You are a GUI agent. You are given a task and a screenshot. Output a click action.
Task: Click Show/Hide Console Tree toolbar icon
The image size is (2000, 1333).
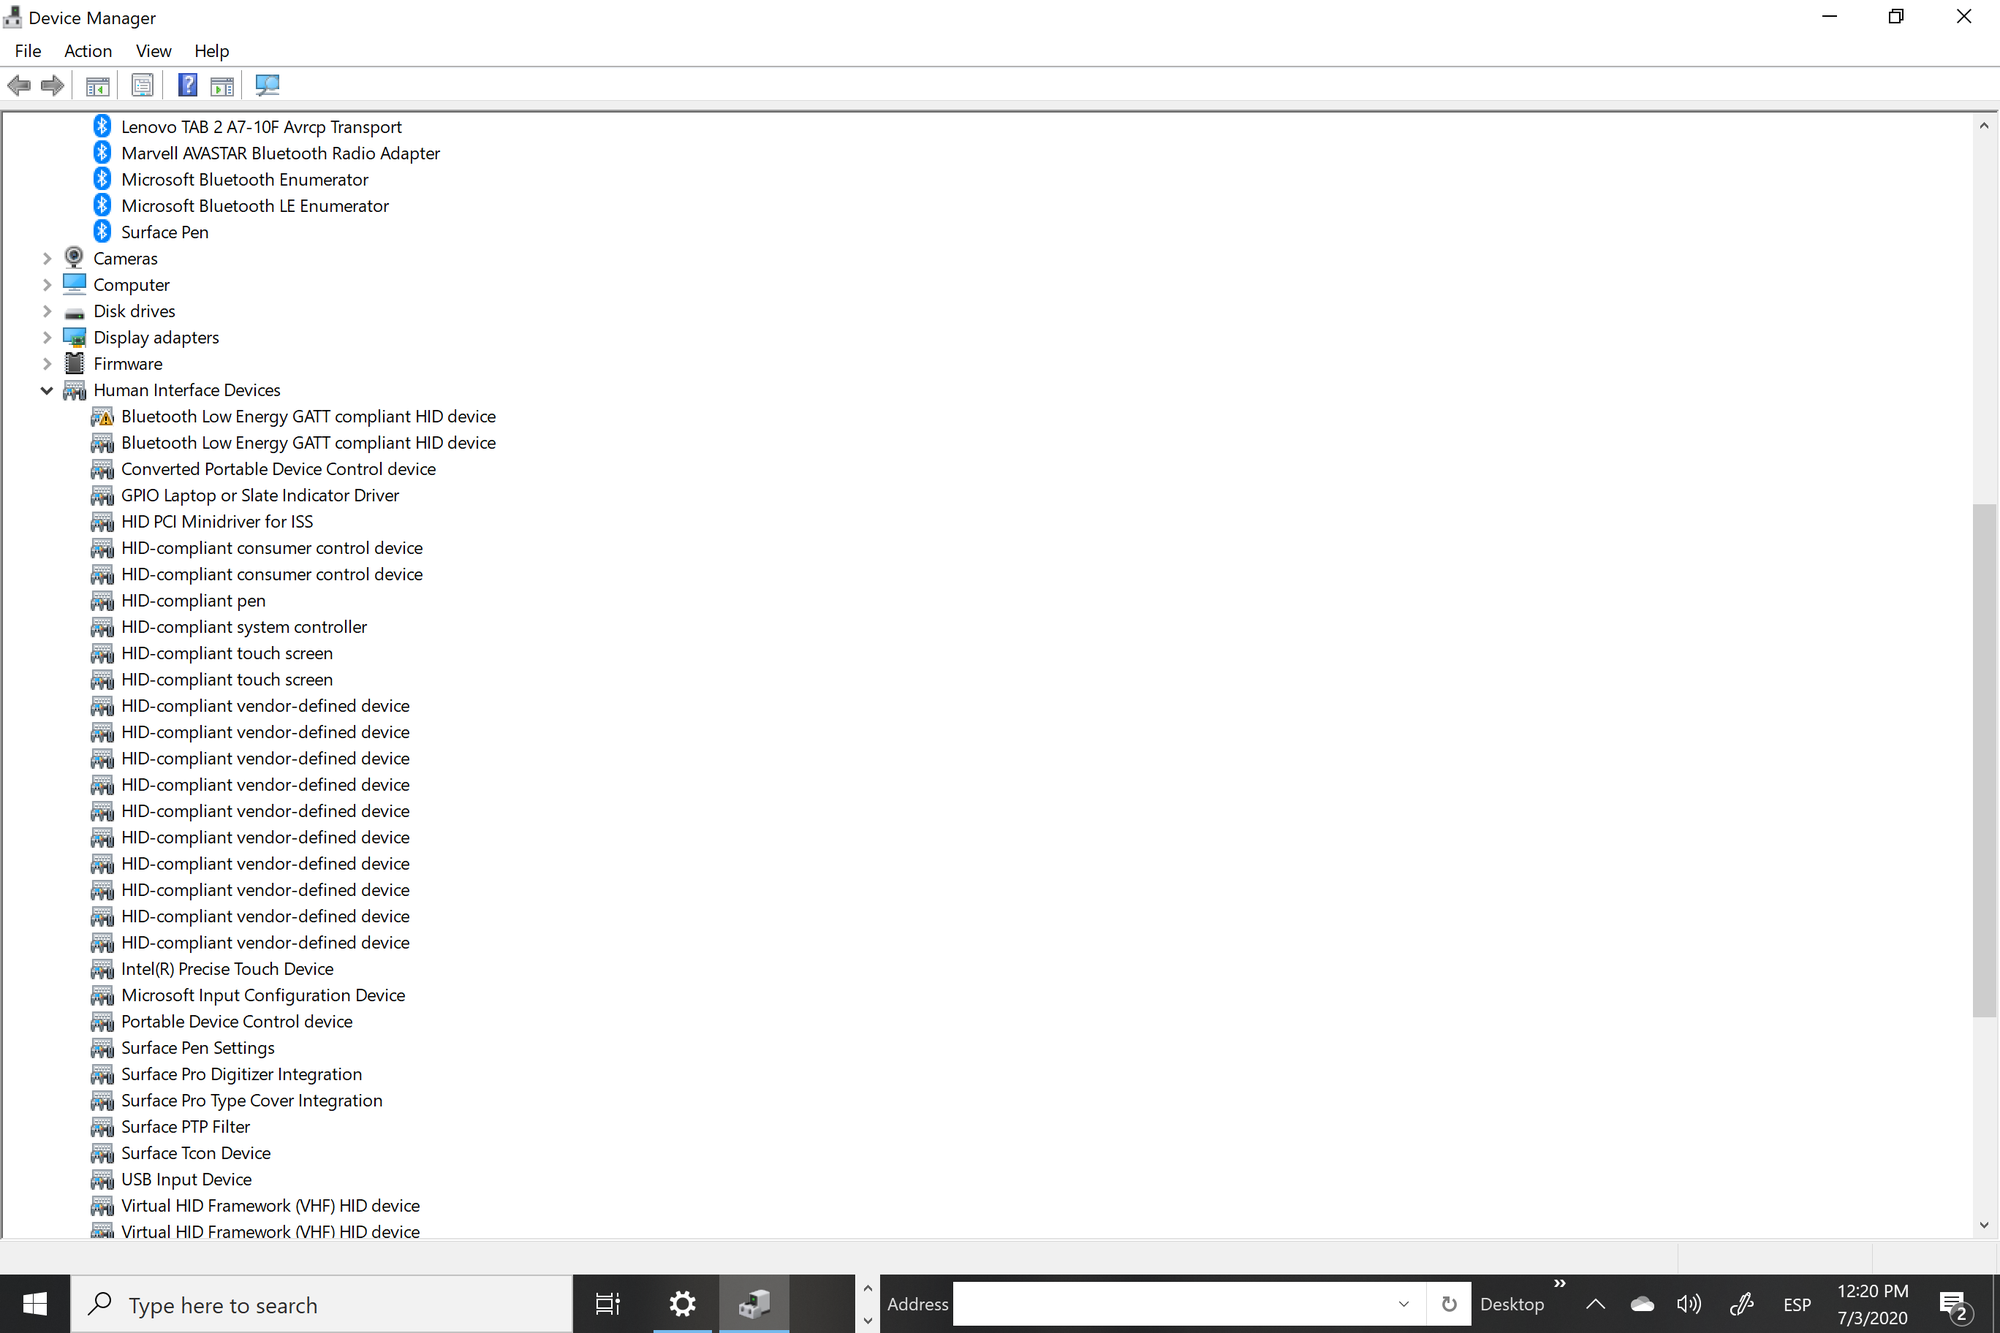tap(98, 86)
